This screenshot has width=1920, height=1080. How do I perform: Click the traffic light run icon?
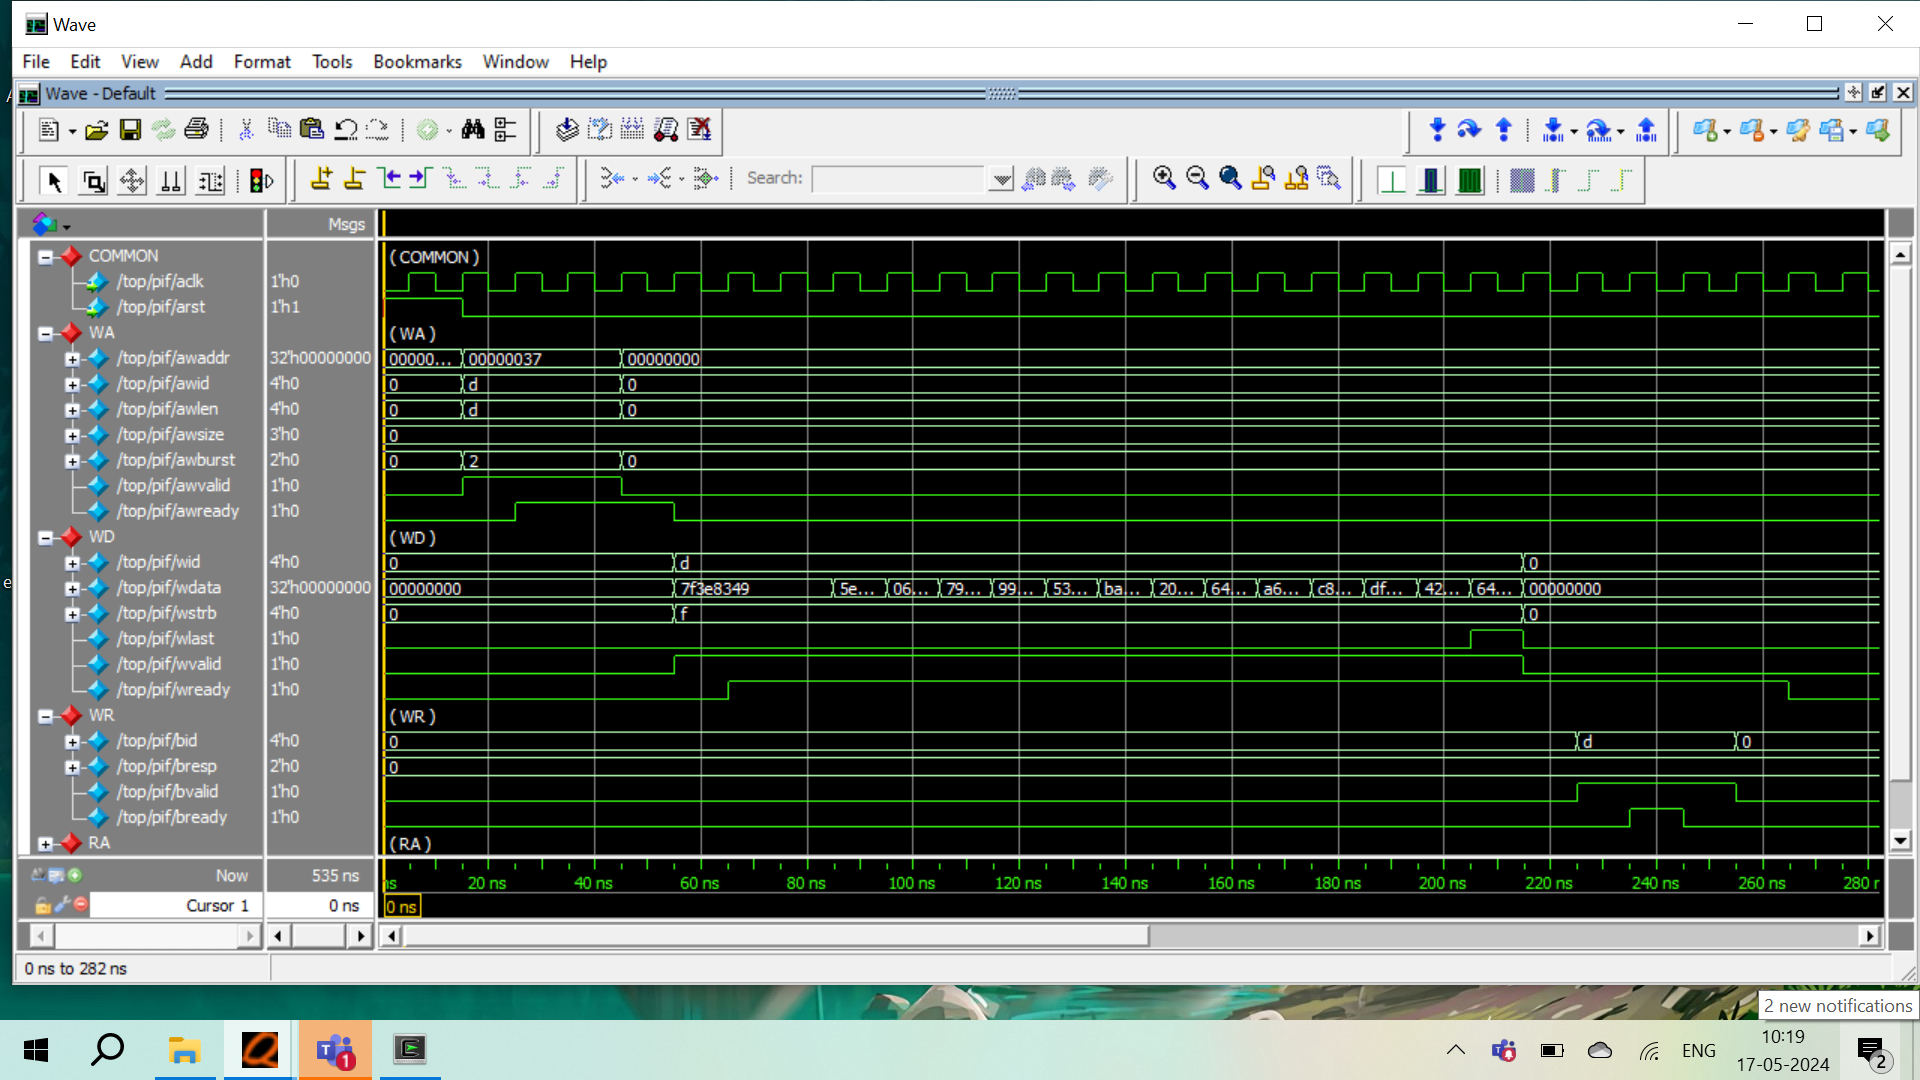[x=261, y=181]
